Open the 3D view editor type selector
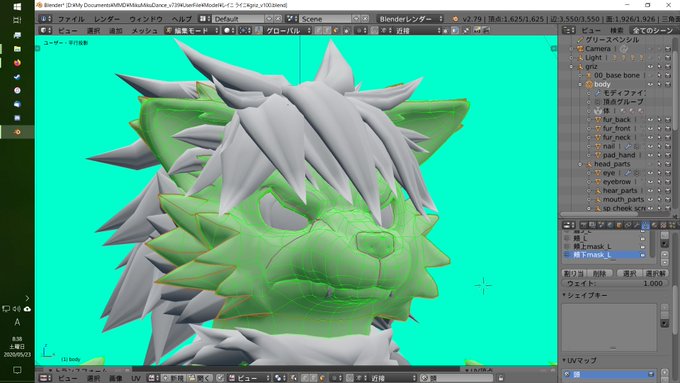680x383 pixels. (45, 31)
